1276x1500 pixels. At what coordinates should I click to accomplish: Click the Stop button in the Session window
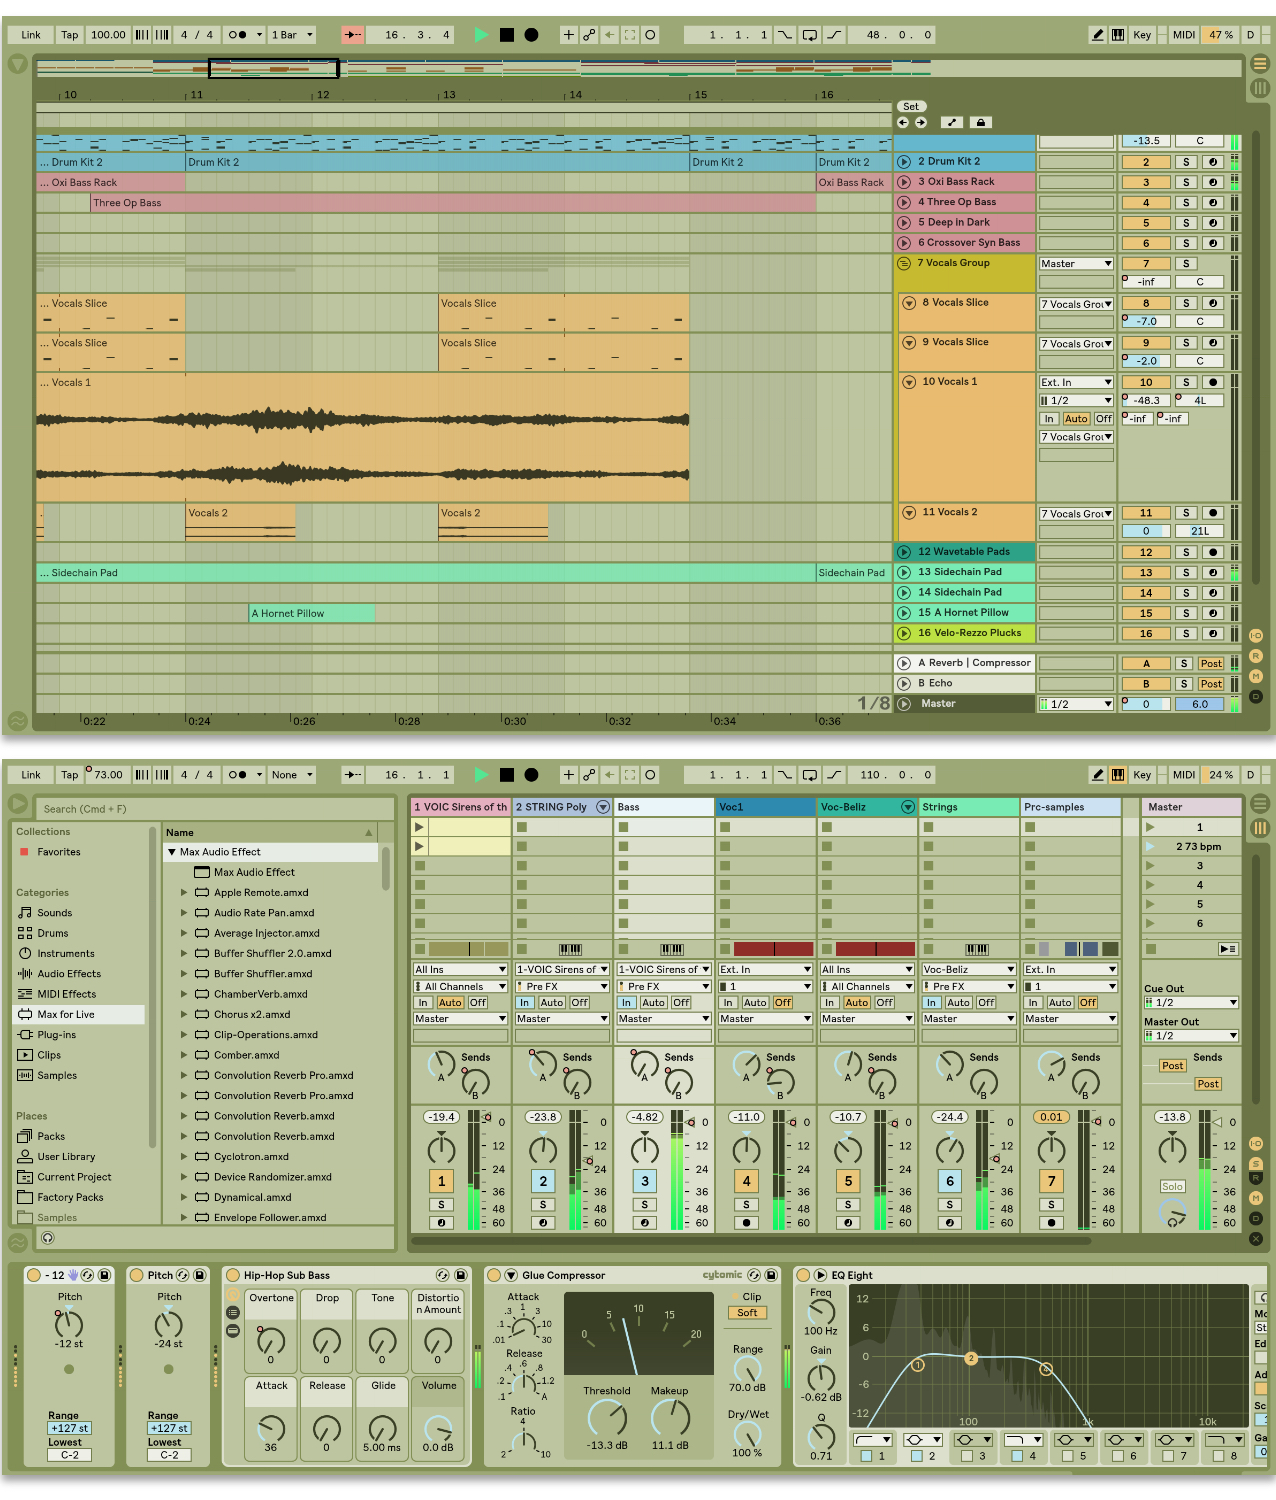(x=507, y=775)
